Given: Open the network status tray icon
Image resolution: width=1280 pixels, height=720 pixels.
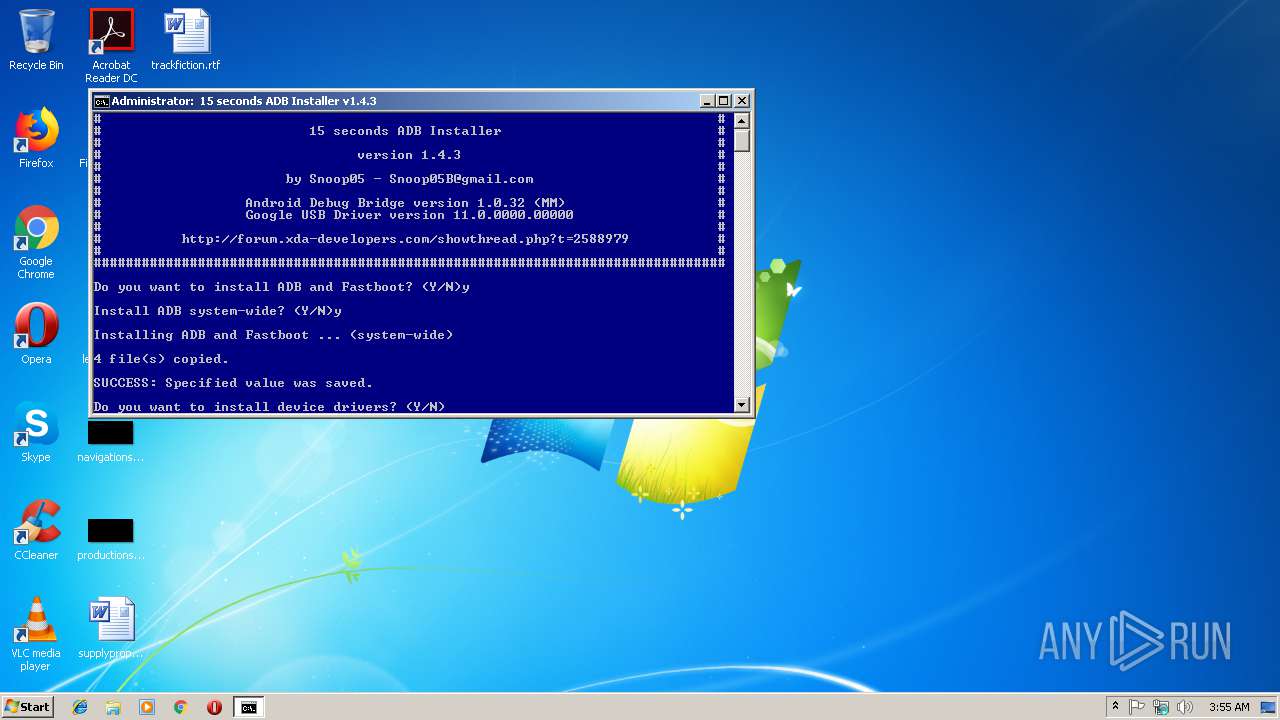Looking at the screenshot, I should [1161, 707].
